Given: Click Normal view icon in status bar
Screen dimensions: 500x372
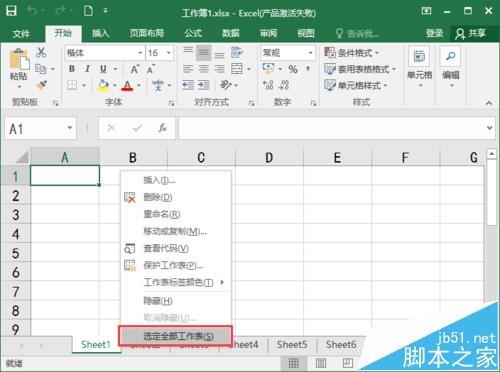Looking at the screenshot, I should click(293, 363).
